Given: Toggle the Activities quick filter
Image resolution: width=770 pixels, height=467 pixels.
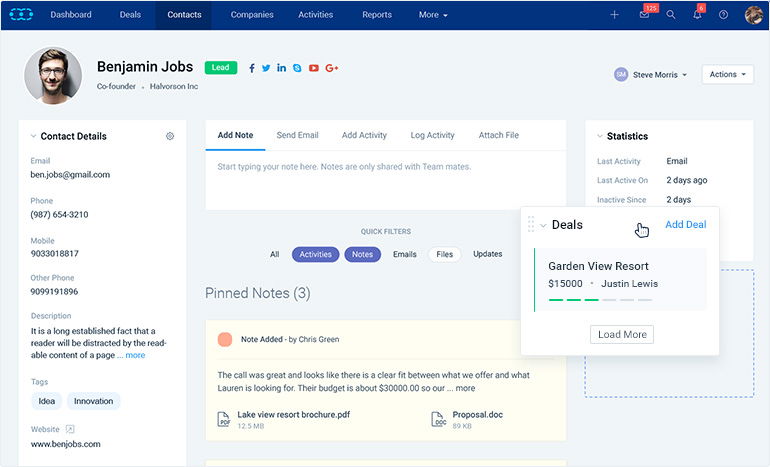Looking at the screenshot, I should click(x=315, y=254).
